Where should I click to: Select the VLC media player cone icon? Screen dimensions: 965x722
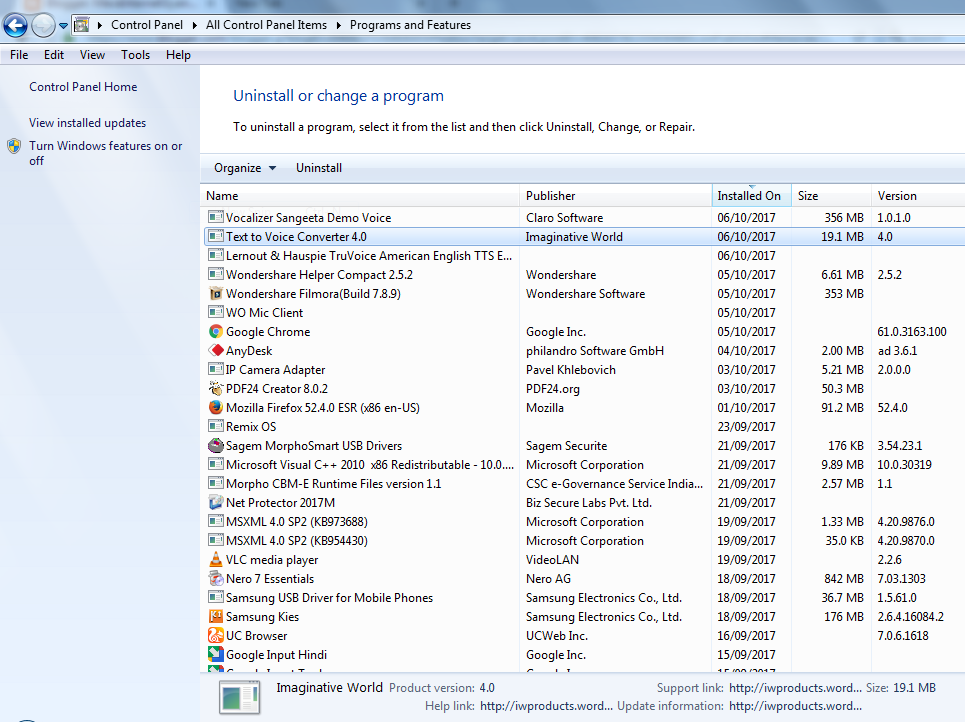pos(215,560)
